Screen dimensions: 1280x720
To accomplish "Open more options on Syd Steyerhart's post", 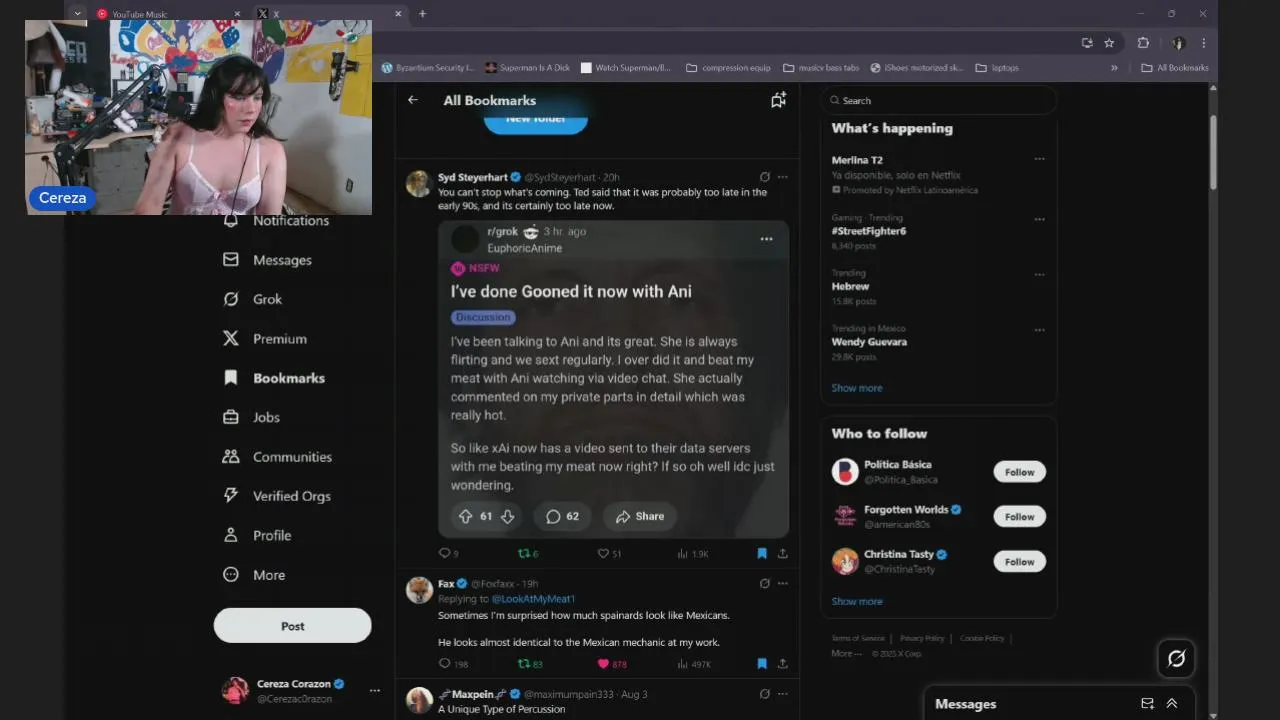I will [782, 177].
